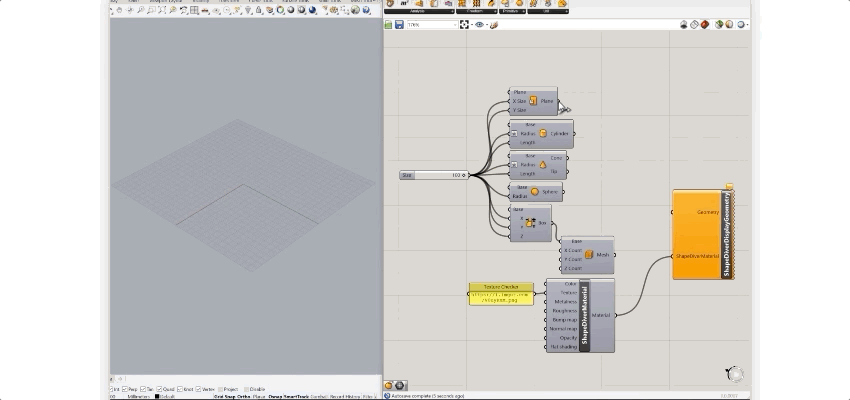This screenshot has width=850, height=400.
Task: Click the Plane surface component icon
Action: pos(534,101)
